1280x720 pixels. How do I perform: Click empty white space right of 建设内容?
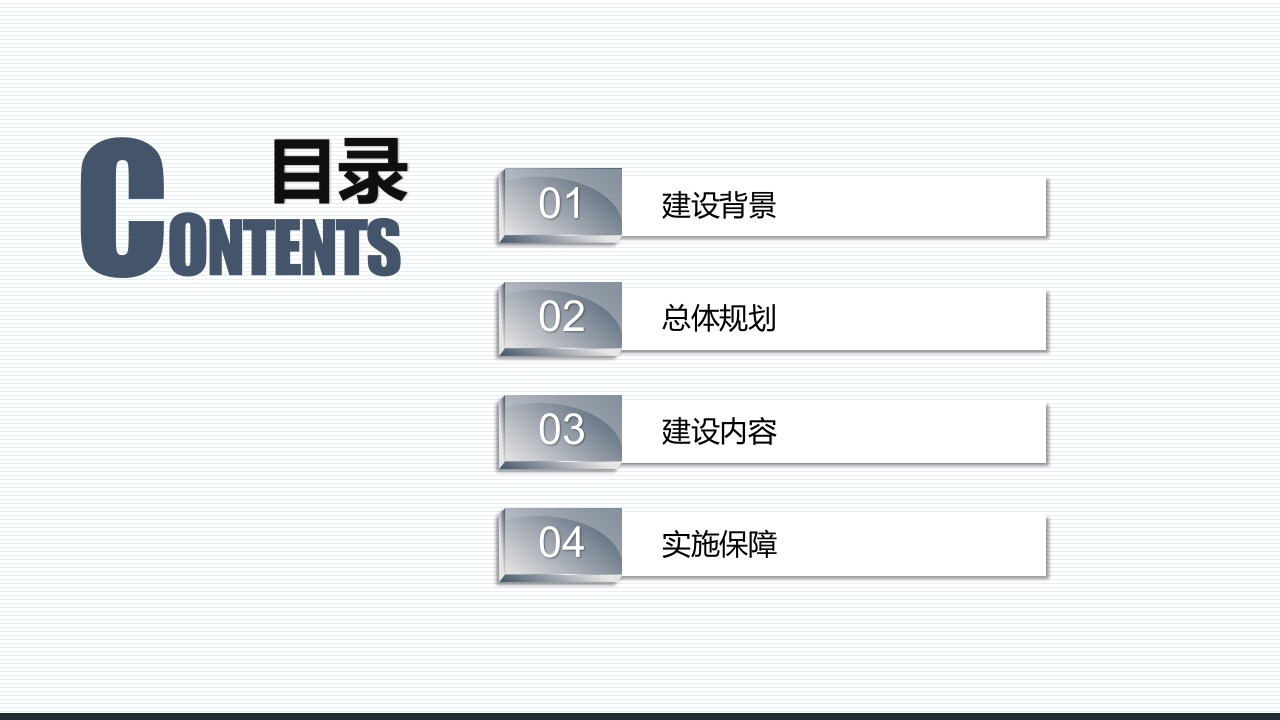[x=910, y=432]
